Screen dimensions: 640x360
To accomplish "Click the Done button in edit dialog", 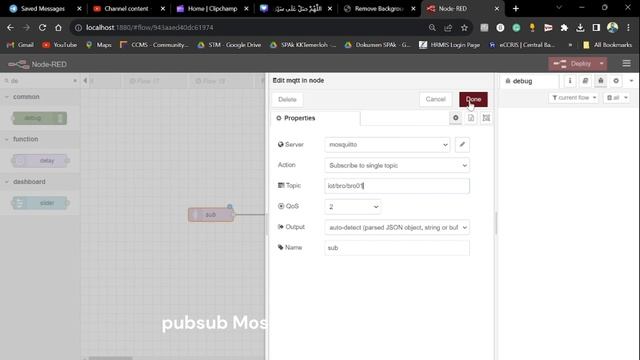I will (473, 99).
